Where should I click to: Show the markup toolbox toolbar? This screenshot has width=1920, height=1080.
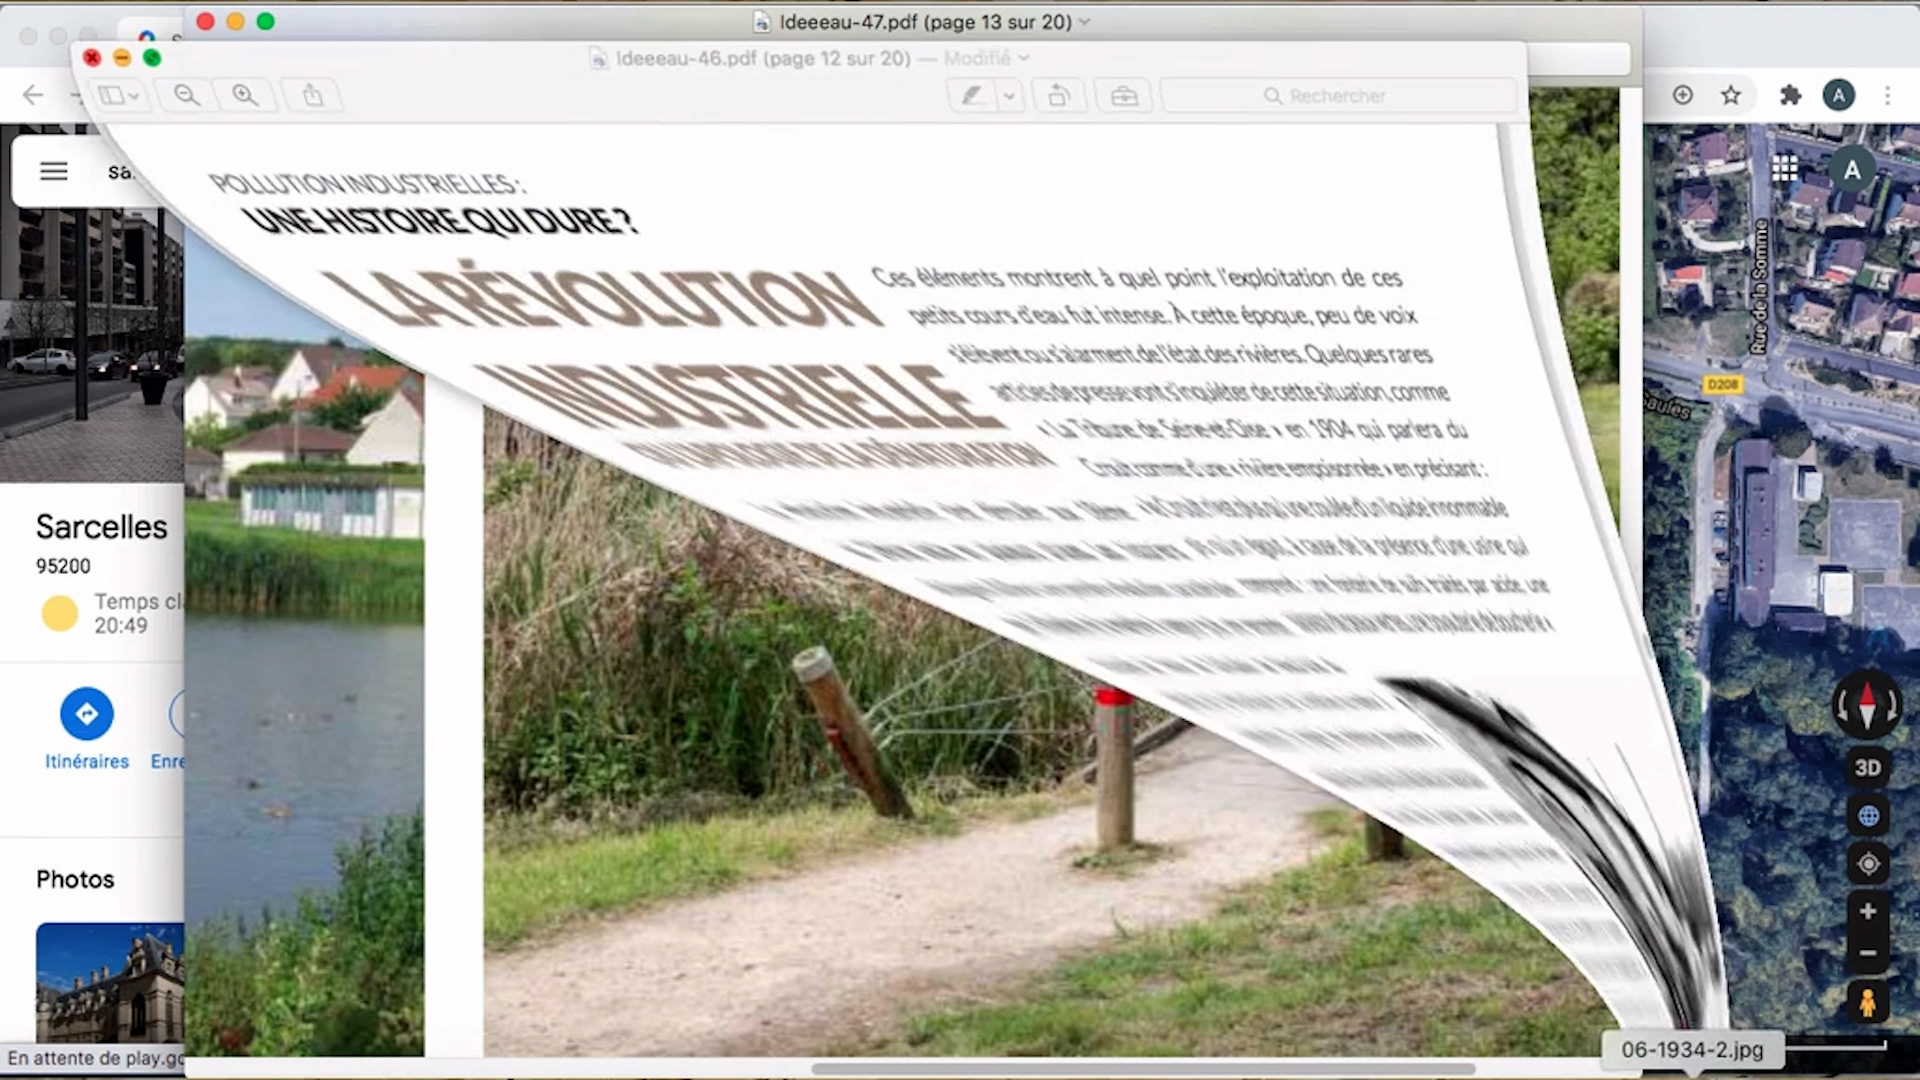pyautogui.click(x=1124, y=96)
